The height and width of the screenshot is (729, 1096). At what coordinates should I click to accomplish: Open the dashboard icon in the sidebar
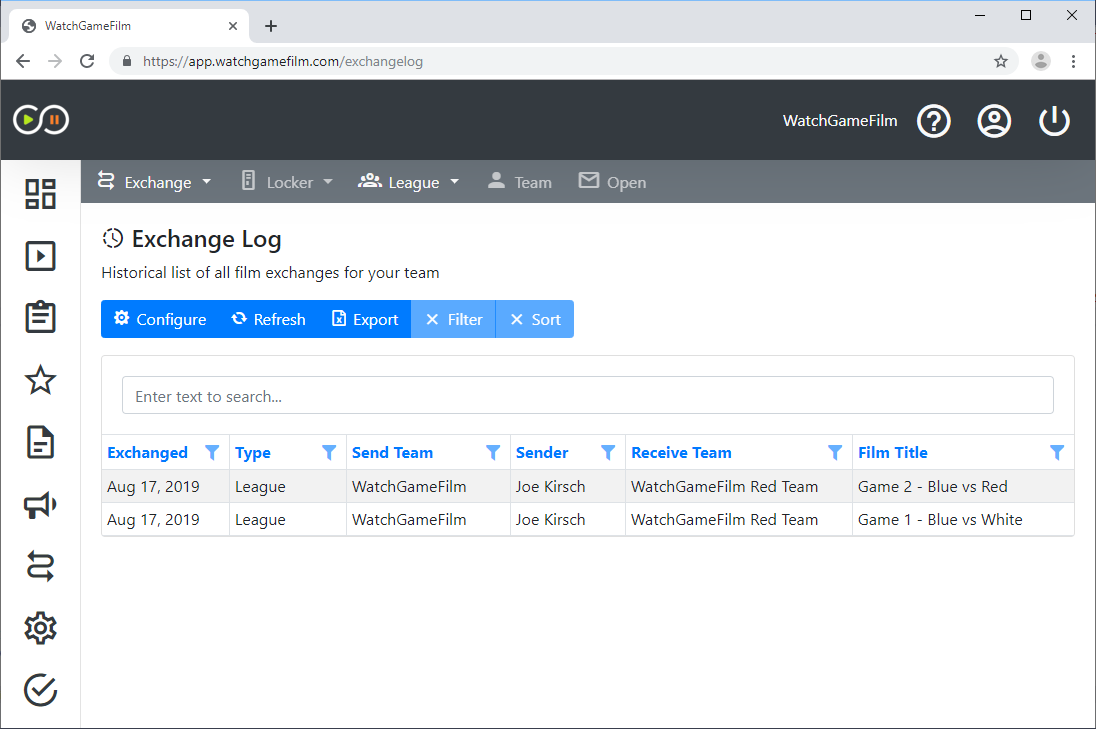[x=40, y=194]
